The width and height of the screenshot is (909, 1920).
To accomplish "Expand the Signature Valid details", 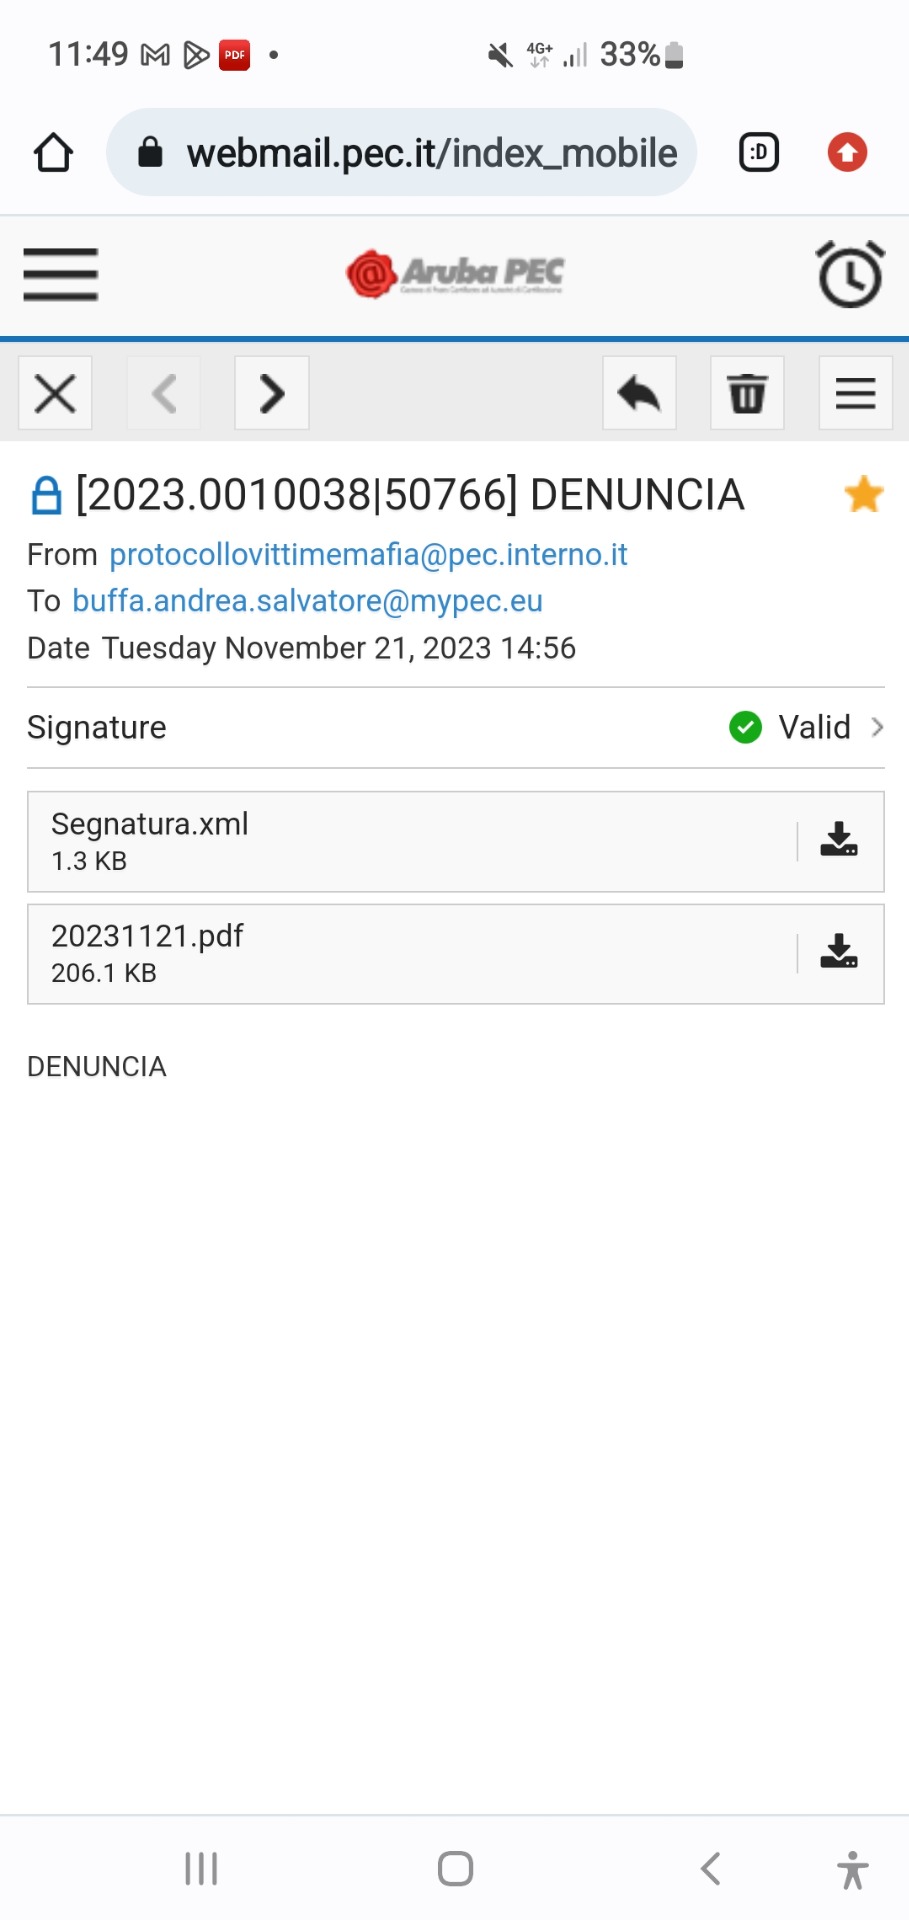I will pyautogui.click(x=806, y=727).
